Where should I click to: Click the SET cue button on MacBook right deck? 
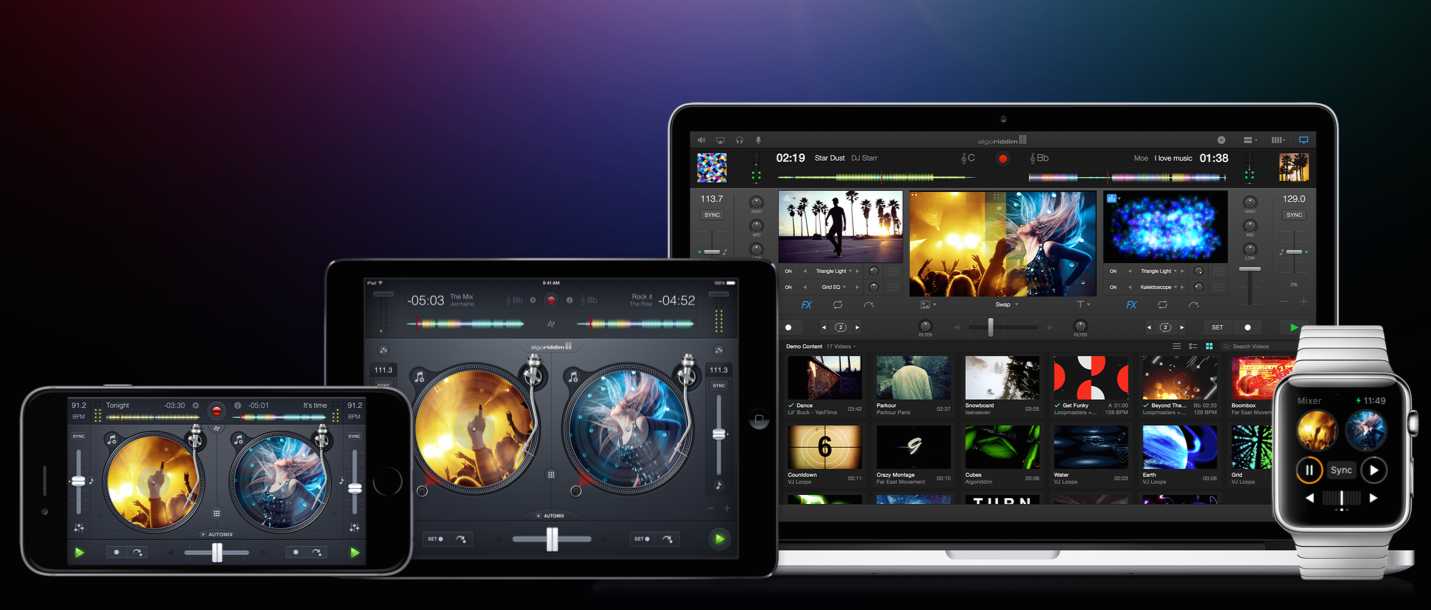pyautogui.click(x=1217, y=327)
